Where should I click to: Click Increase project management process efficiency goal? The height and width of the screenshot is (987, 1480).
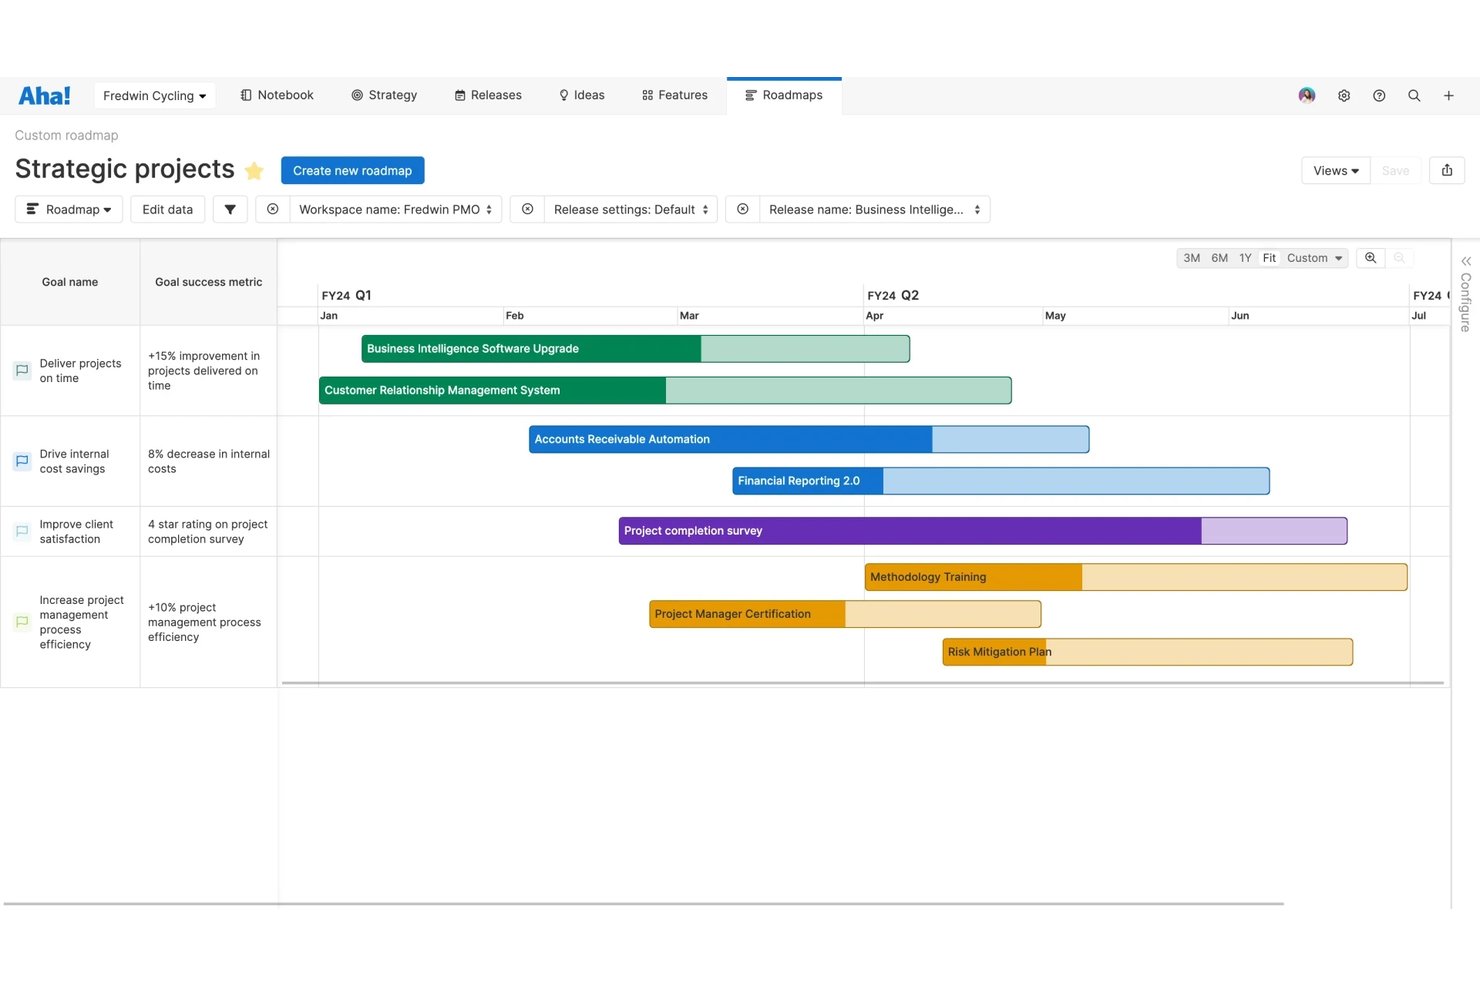tap(82, 622)
